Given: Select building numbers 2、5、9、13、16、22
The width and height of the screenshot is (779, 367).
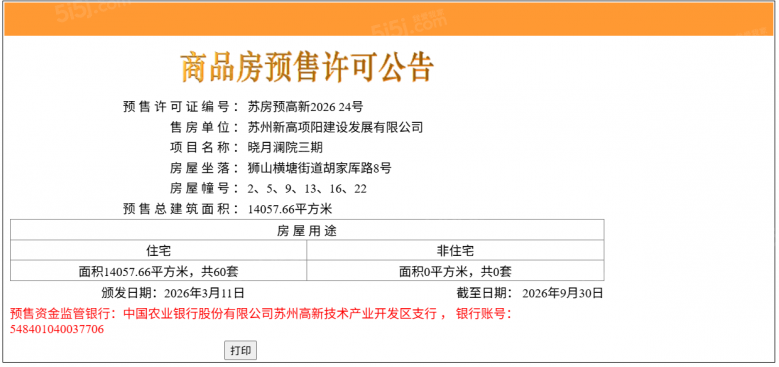Looking at the screenshot, I should (x=307, y=189).
